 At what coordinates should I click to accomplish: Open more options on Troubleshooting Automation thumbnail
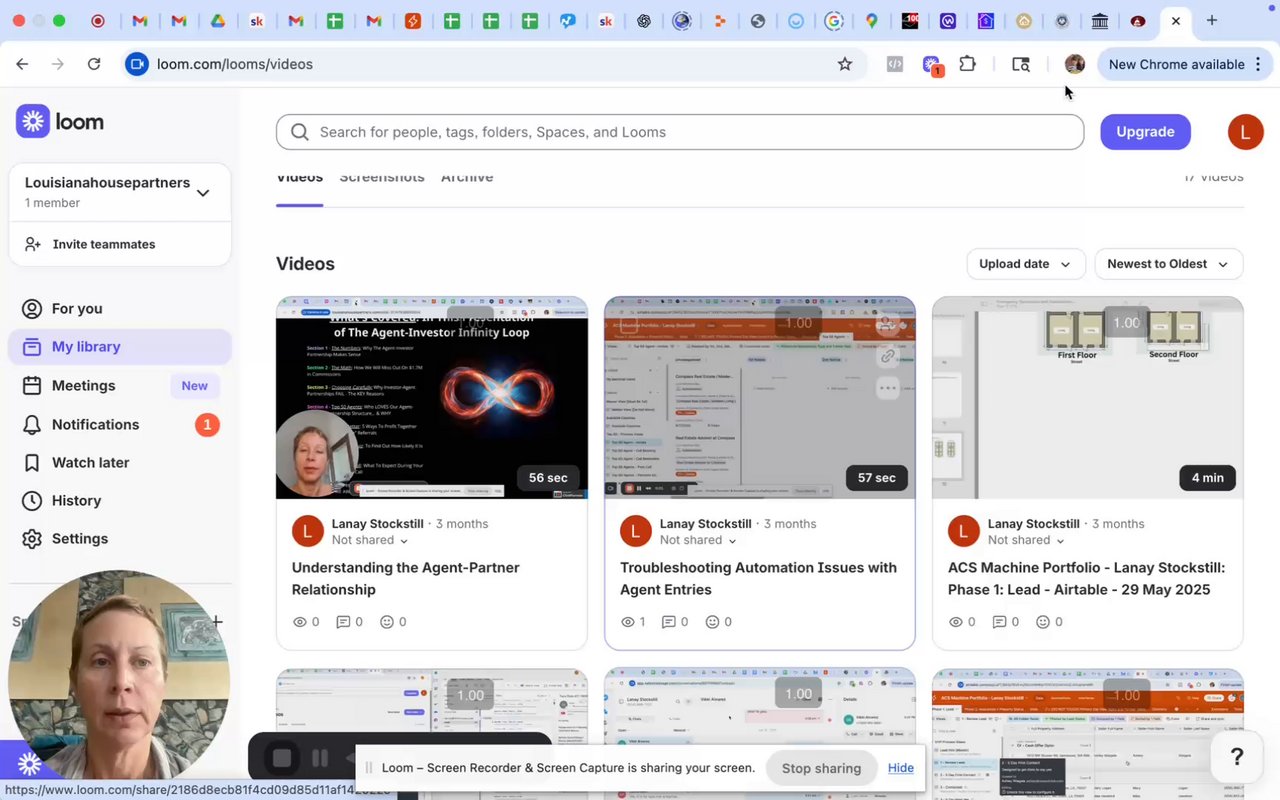click(x=887, y=388)
